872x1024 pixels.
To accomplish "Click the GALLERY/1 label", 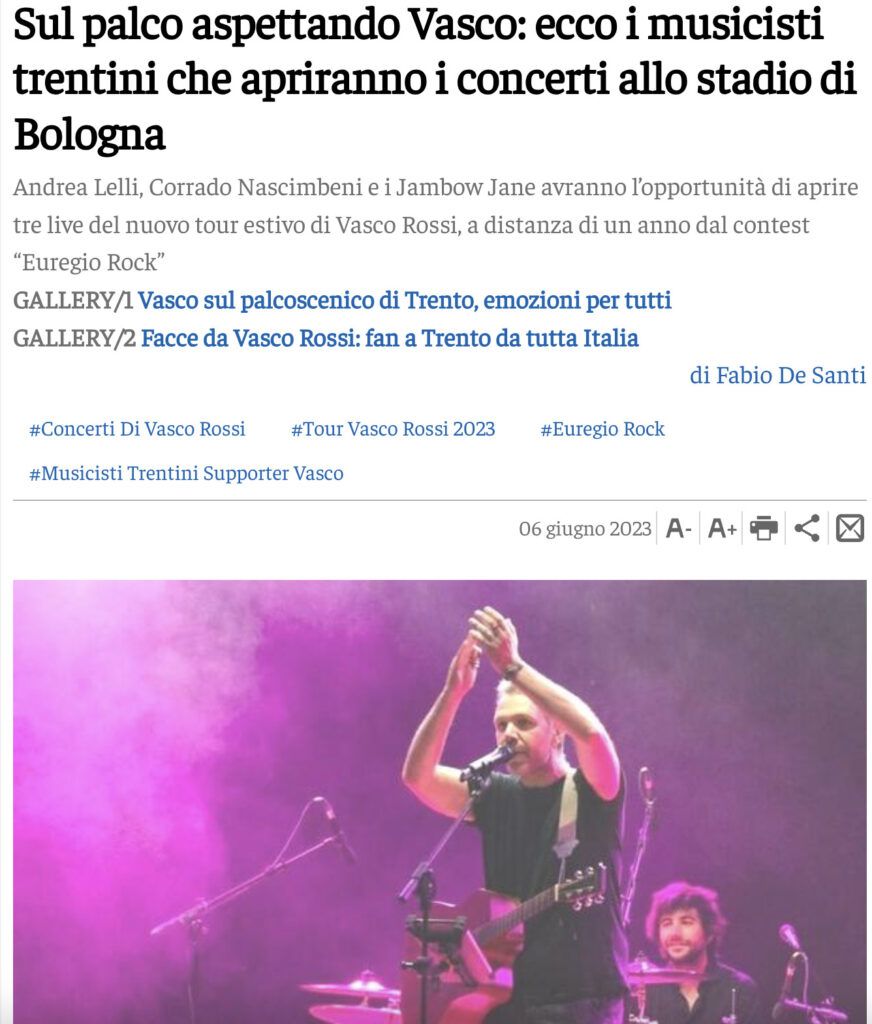I will coord(73,300).
